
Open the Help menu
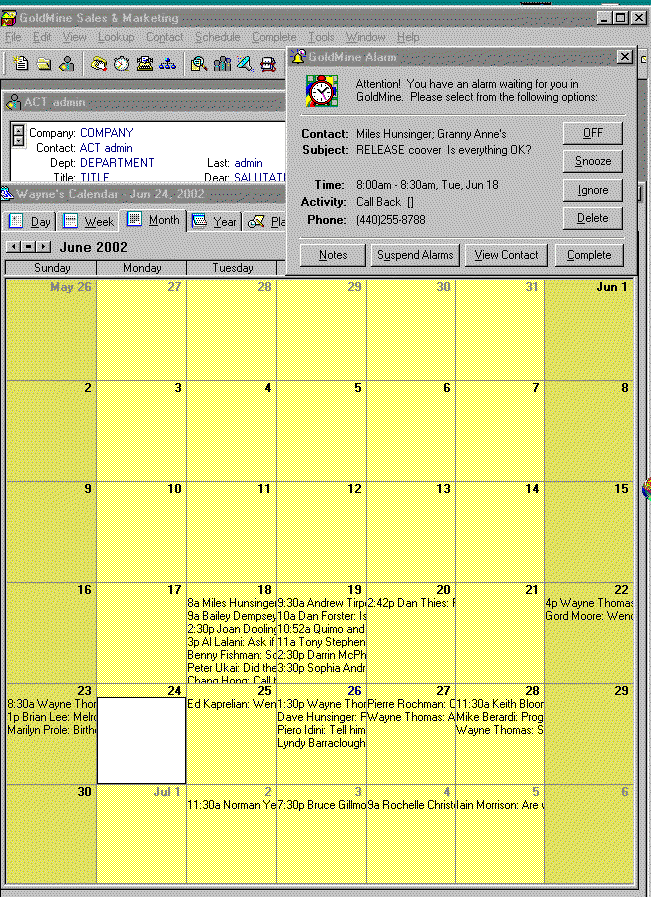[407, 37]
